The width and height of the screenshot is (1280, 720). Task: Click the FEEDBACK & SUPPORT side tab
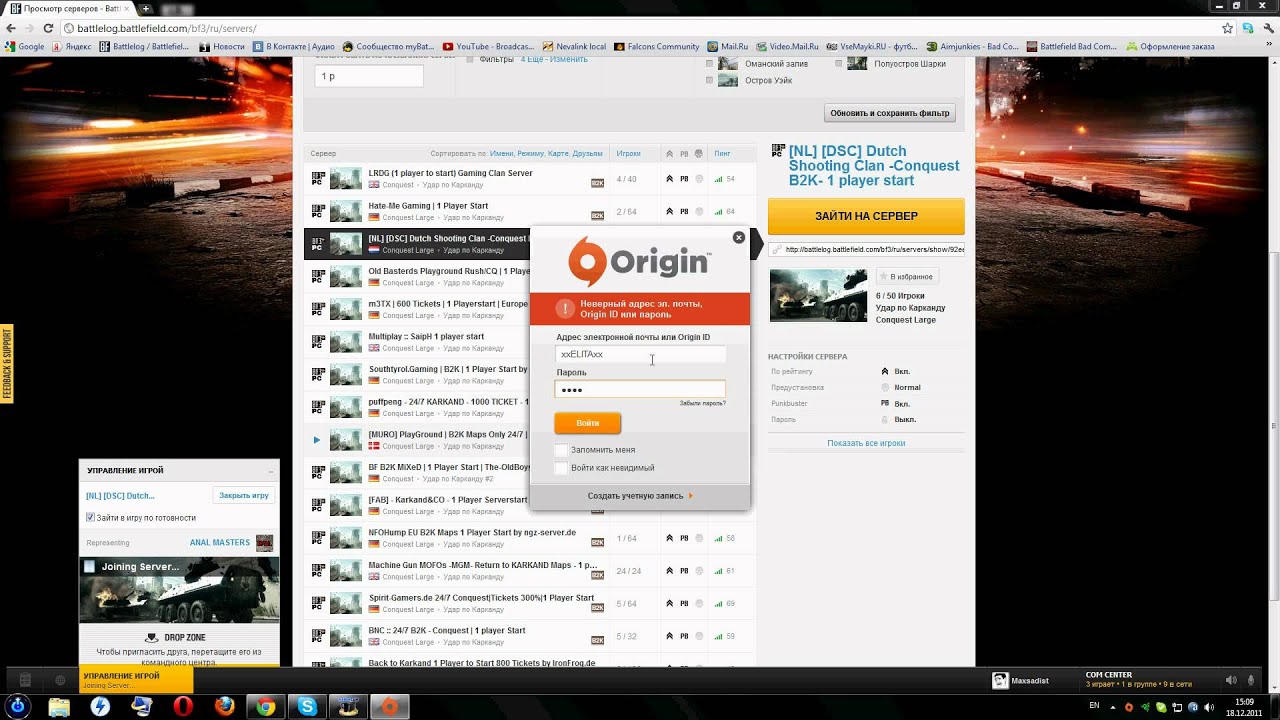(x=7, y=364)
